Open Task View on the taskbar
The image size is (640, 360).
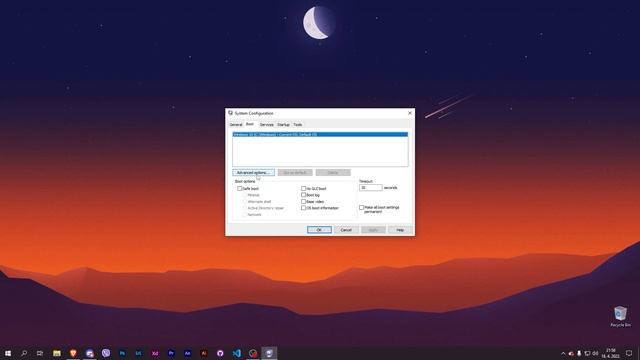pos(40,353)
